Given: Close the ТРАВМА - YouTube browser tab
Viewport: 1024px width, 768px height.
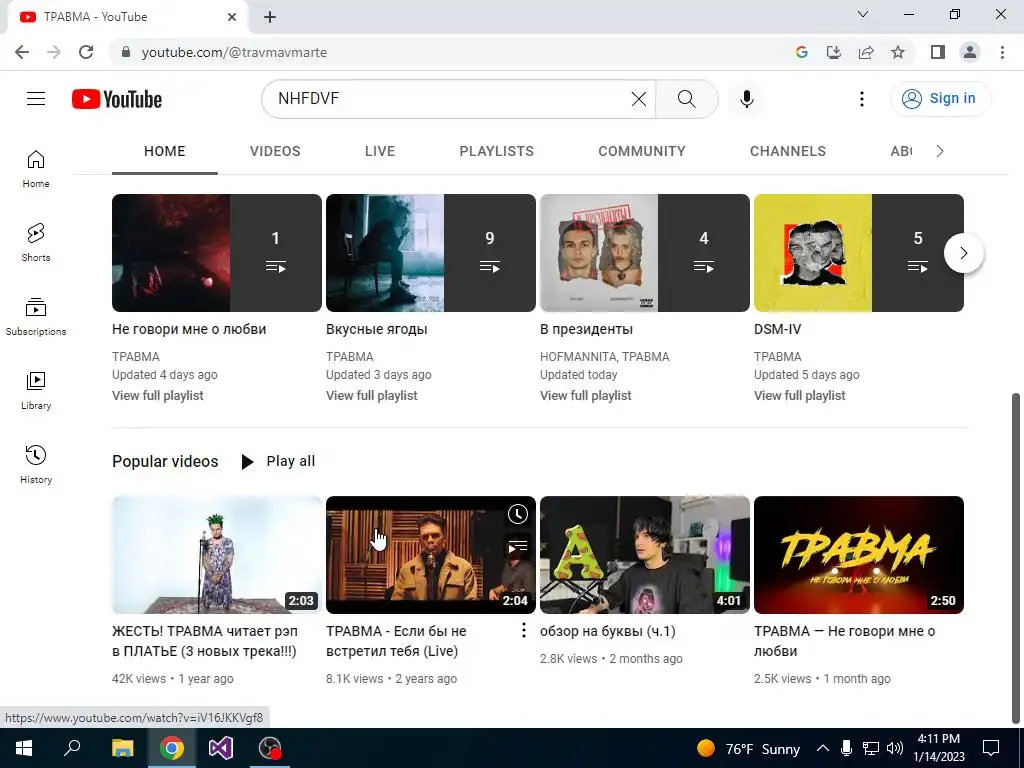Looking at the screenshot, I should pyautogui.click(x=232, y=17).
